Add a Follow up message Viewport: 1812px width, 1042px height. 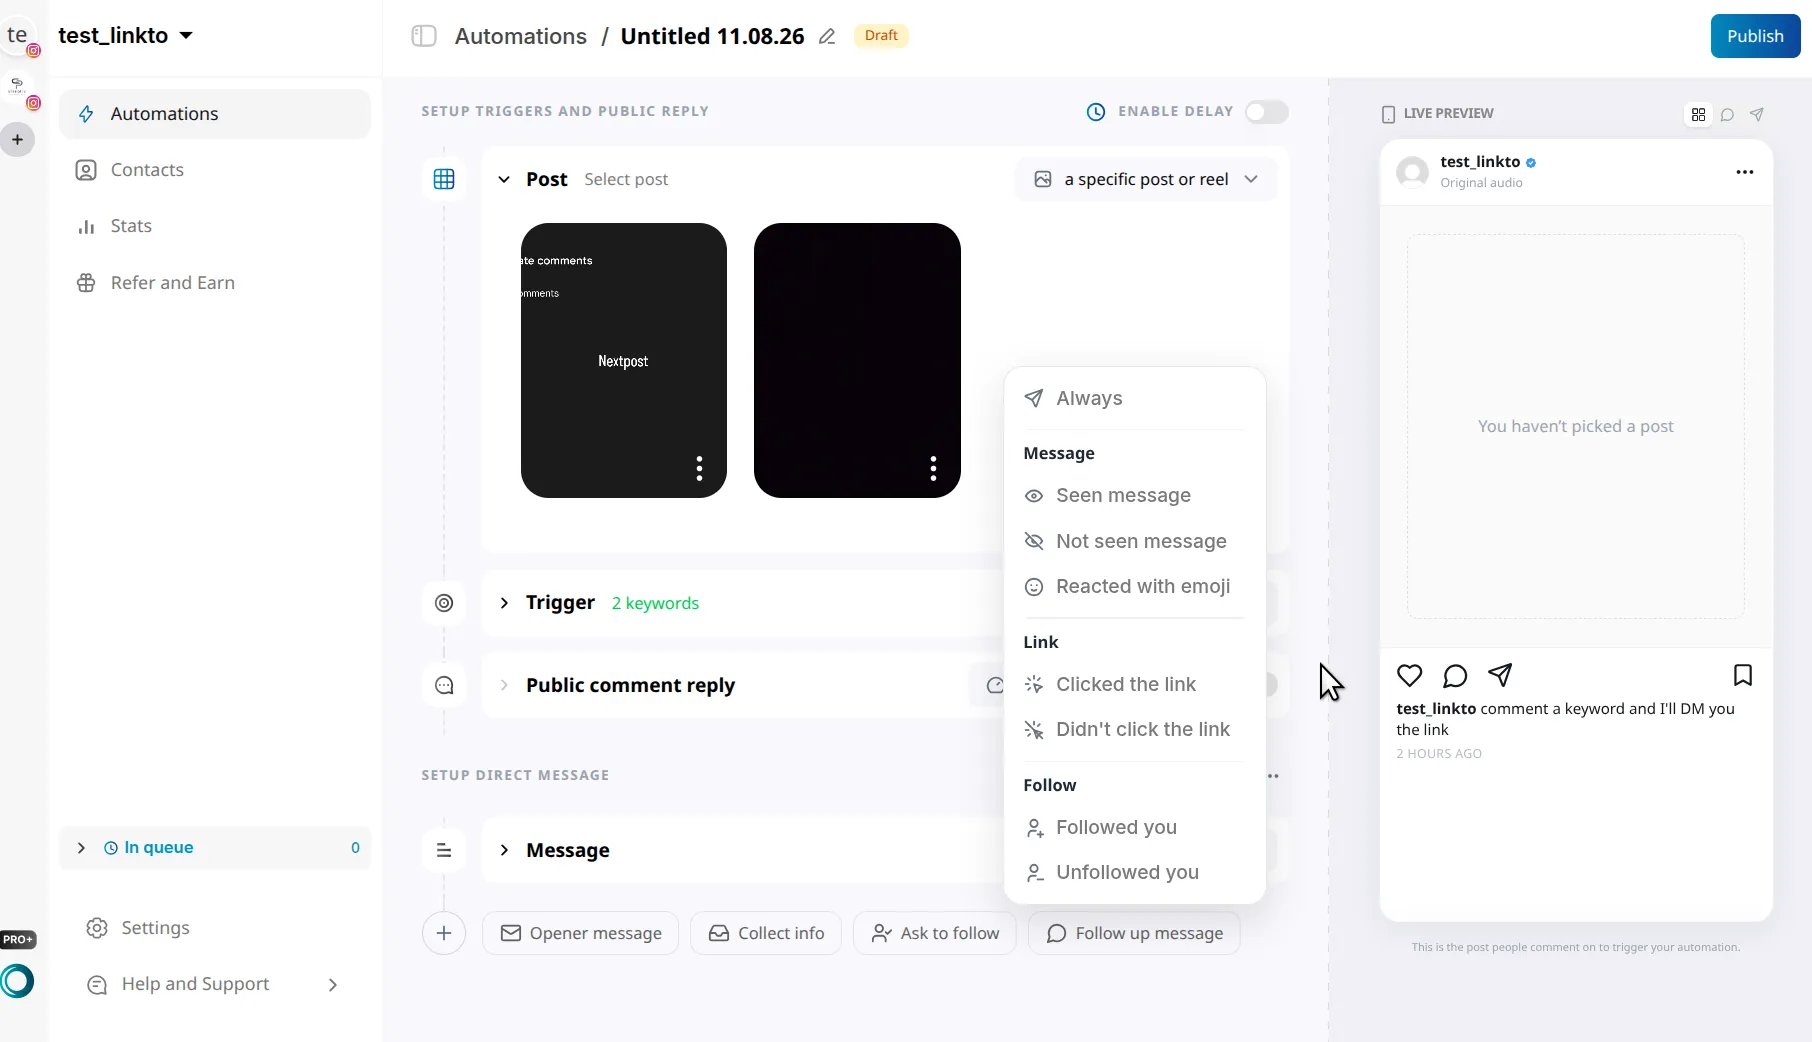click(1134, 933)
